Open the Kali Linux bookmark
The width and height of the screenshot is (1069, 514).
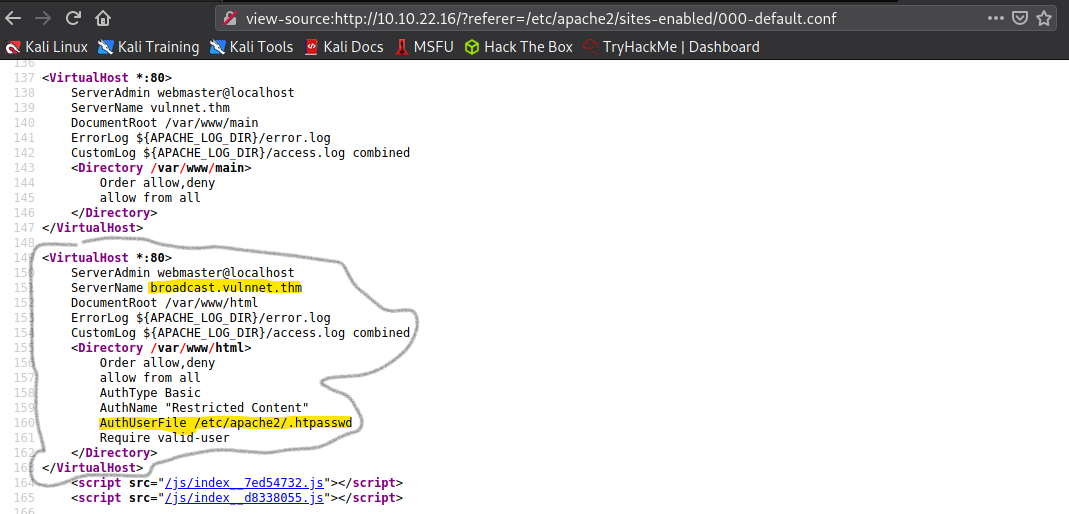coord(47,47)
